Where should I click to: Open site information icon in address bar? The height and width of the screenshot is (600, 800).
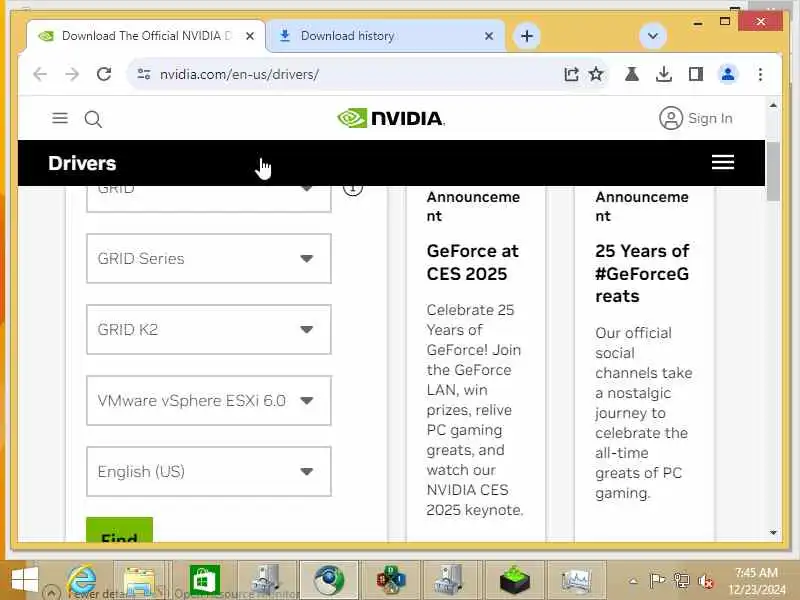144,74
